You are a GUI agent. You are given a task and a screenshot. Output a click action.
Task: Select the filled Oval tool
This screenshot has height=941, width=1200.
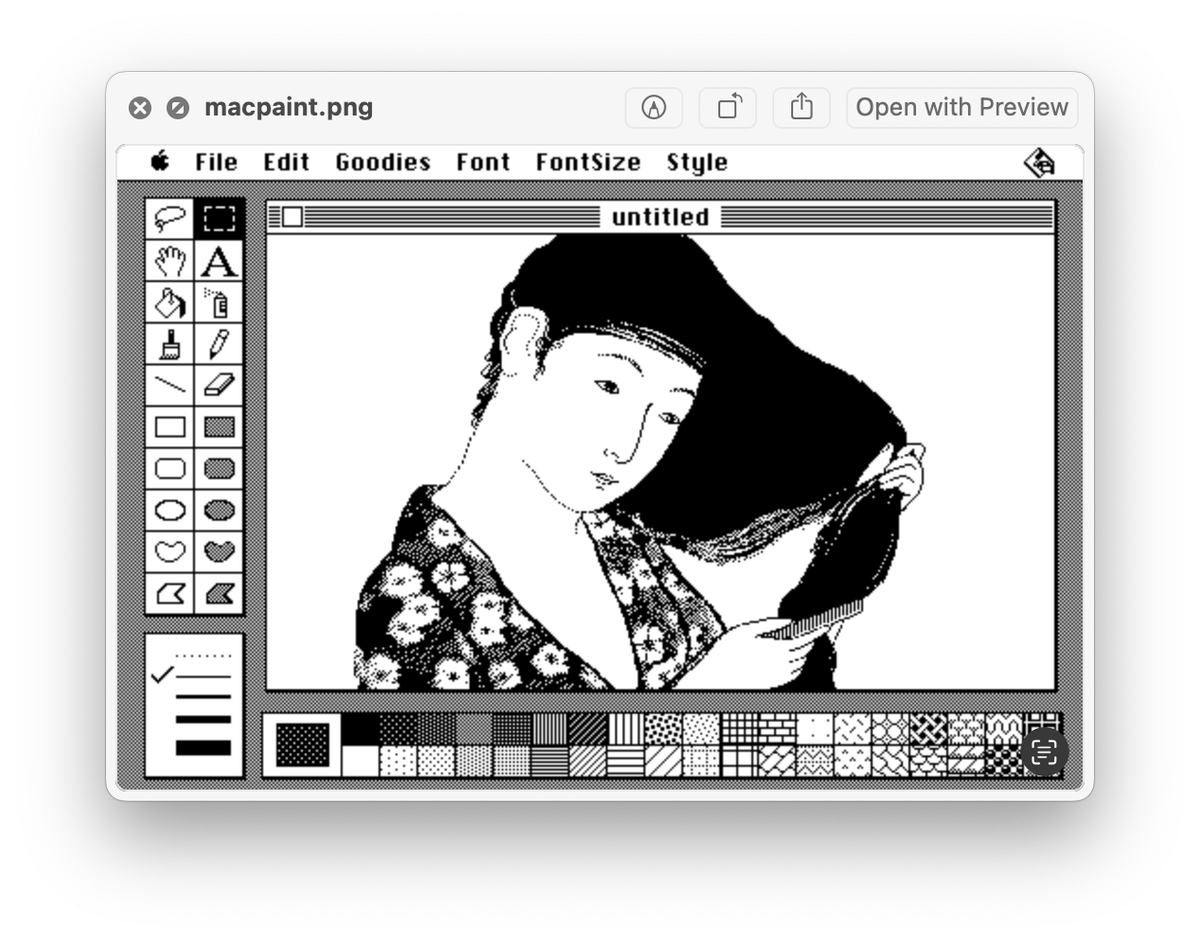219,510
